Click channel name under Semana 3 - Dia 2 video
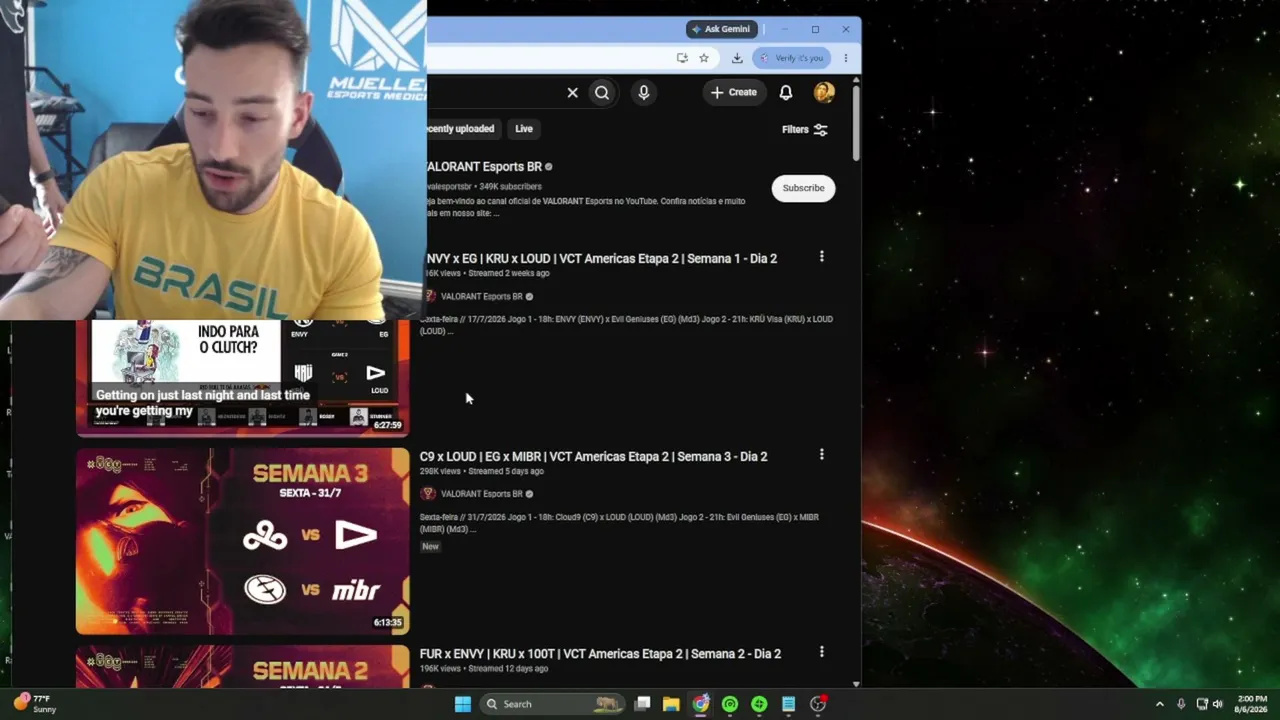 [x=482, y=494]
